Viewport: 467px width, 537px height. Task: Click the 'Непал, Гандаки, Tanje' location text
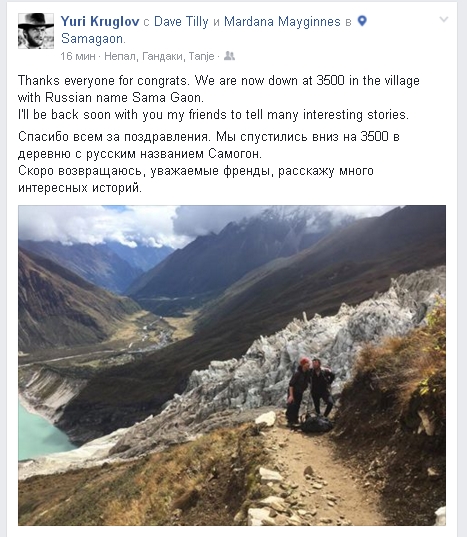pyautogui.click(x=159, y=56)
